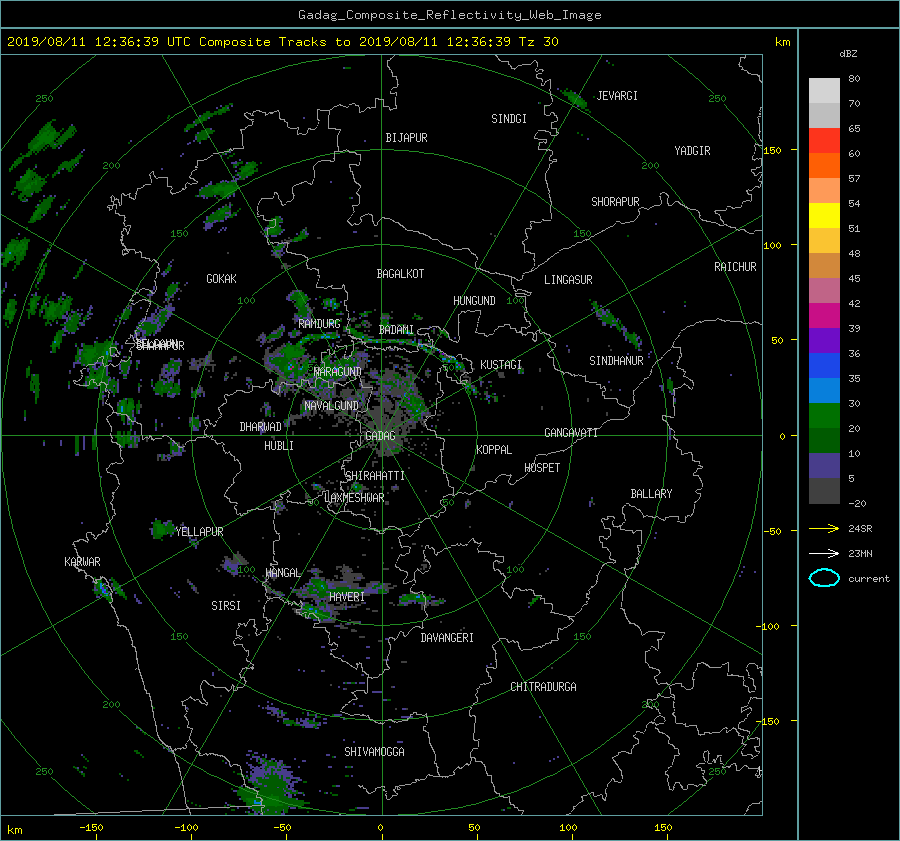This screenshot has height=841, width=900.
Task: Click the LAXMESHWAR city label
Action: pos(354,498)
